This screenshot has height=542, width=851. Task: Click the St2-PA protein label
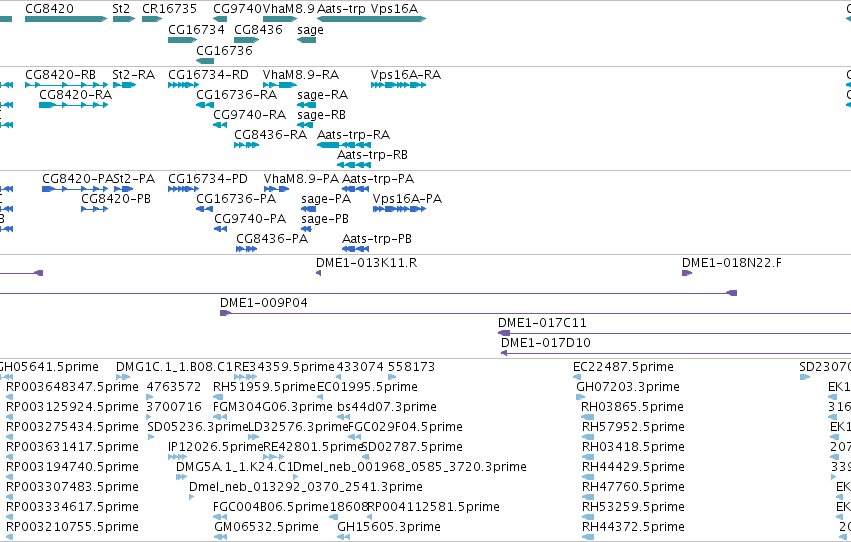click(134, 178)
